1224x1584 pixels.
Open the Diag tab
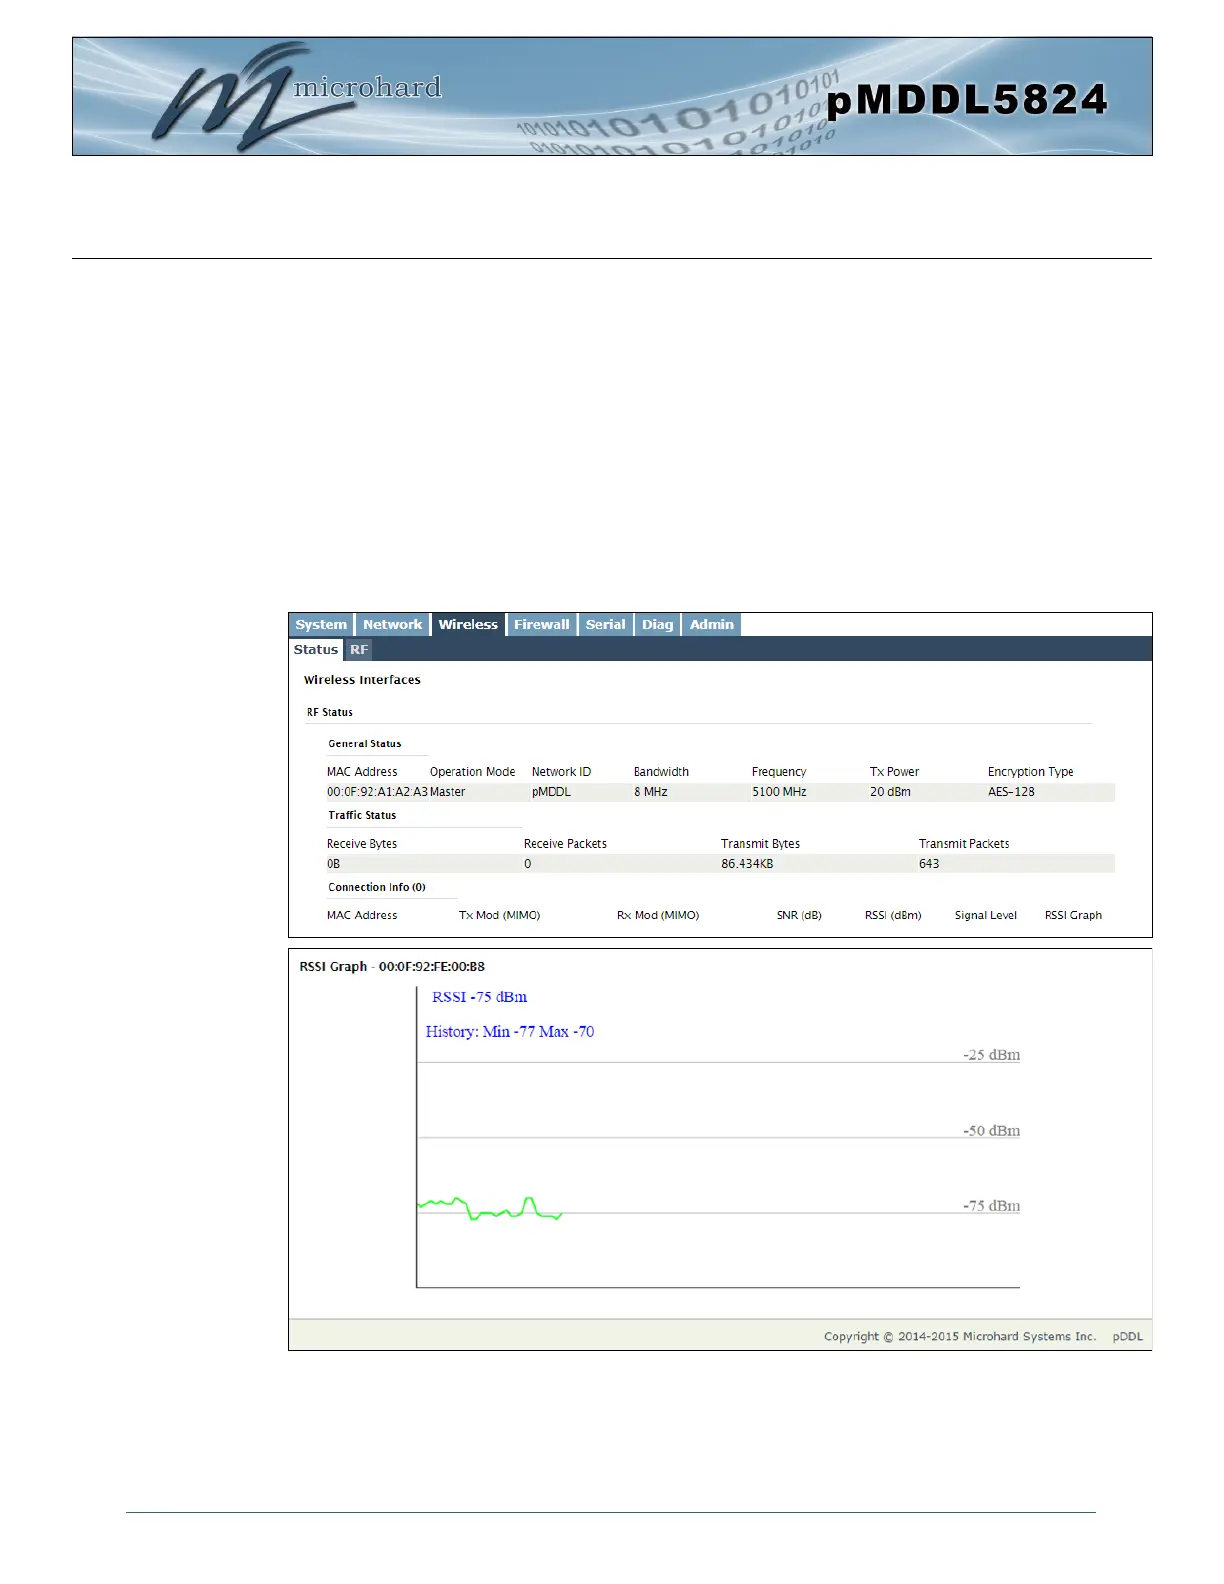click(x=657, y=624)
